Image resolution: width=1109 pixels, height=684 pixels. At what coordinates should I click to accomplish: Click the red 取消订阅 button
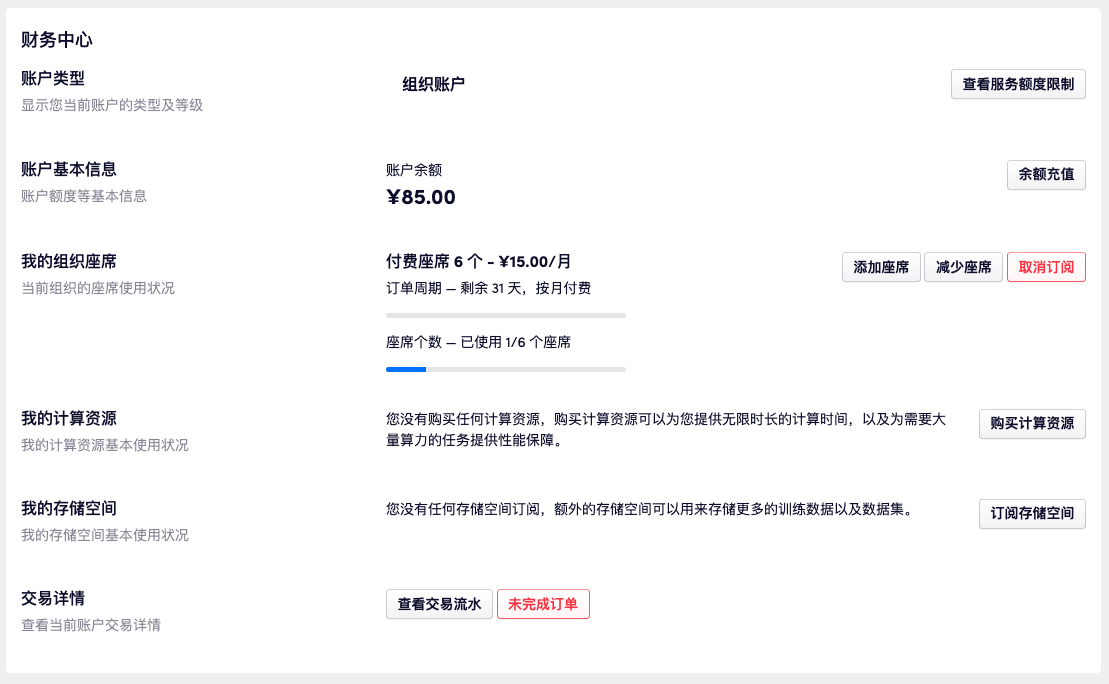click(x=1045, y=267)
